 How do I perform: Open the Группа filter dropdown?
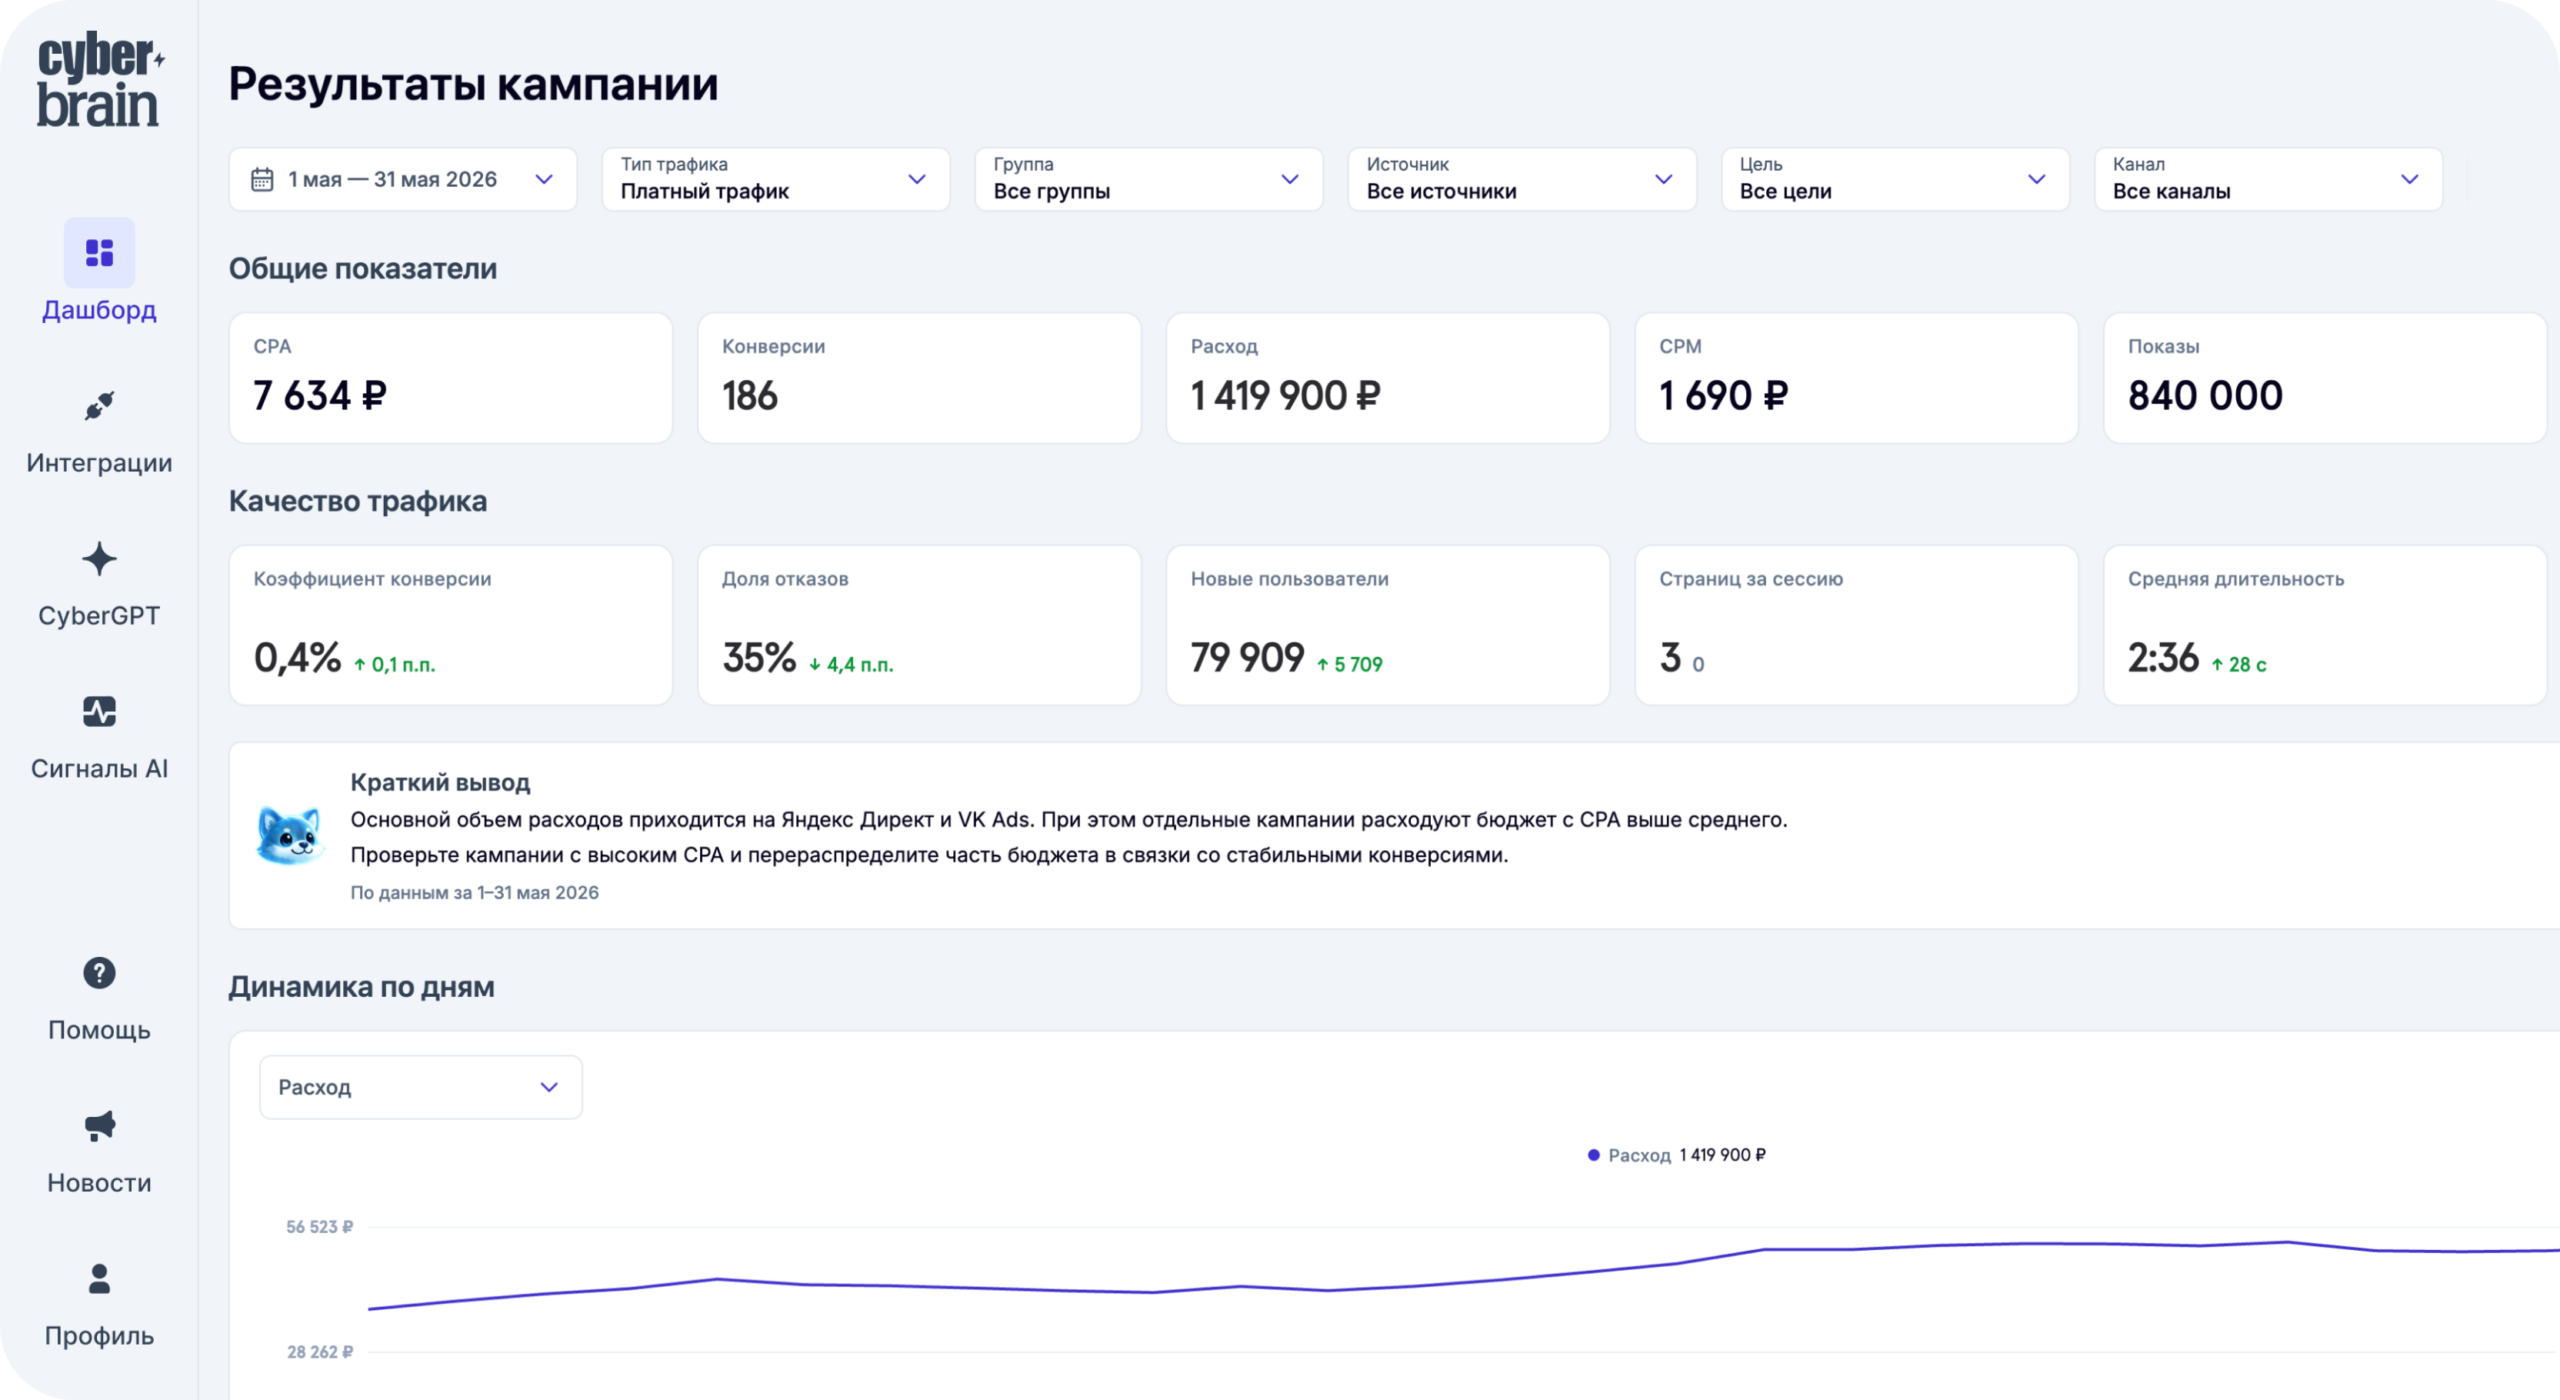[x=1149, y=179]
